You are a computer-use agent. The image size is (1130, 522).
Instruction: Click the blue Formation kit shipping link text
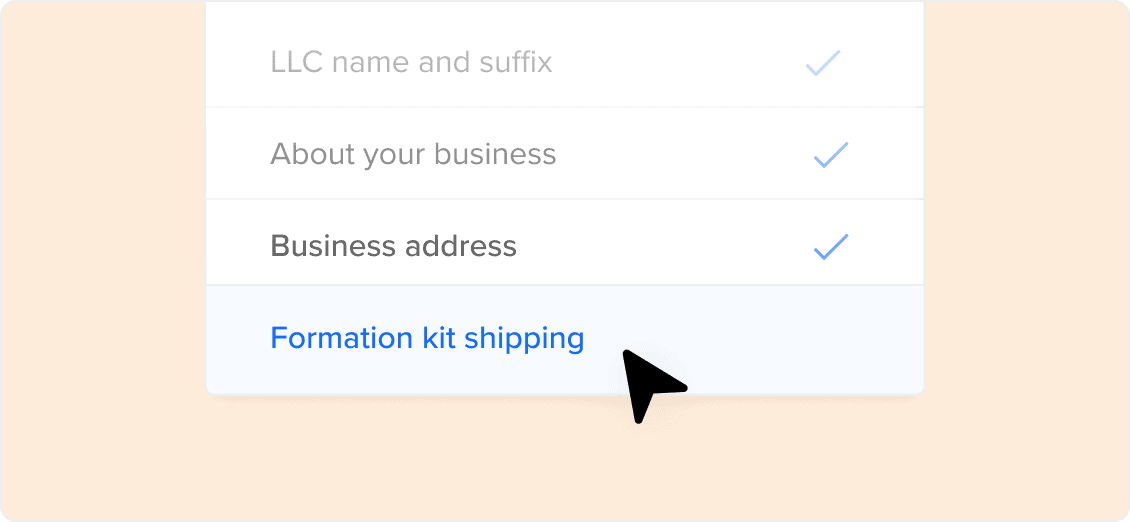coord(427,338)
